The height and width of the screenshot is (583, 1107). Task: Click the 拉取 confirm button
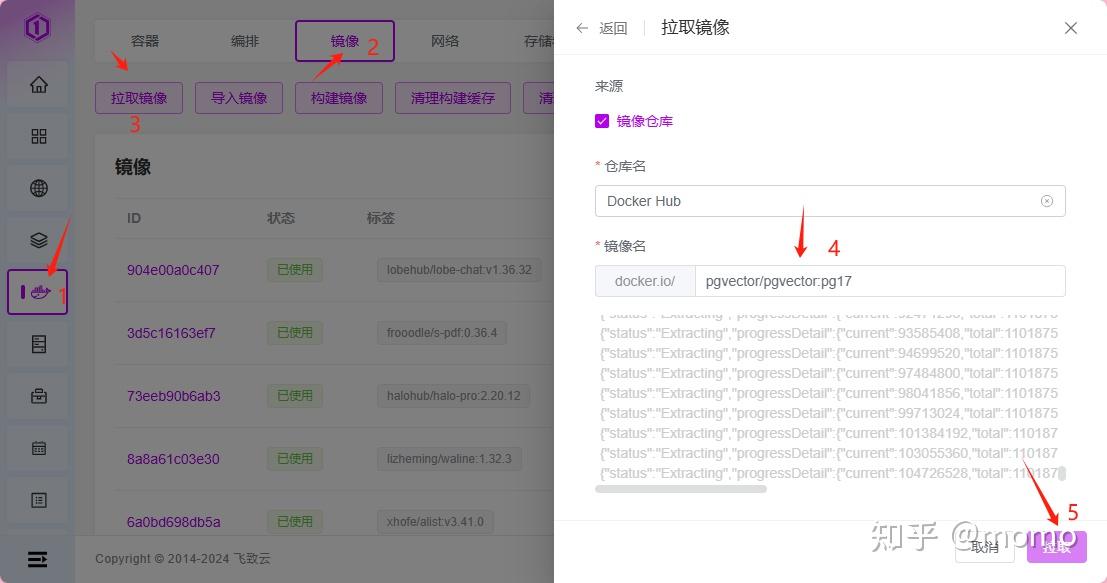(x=1056, y=547)
